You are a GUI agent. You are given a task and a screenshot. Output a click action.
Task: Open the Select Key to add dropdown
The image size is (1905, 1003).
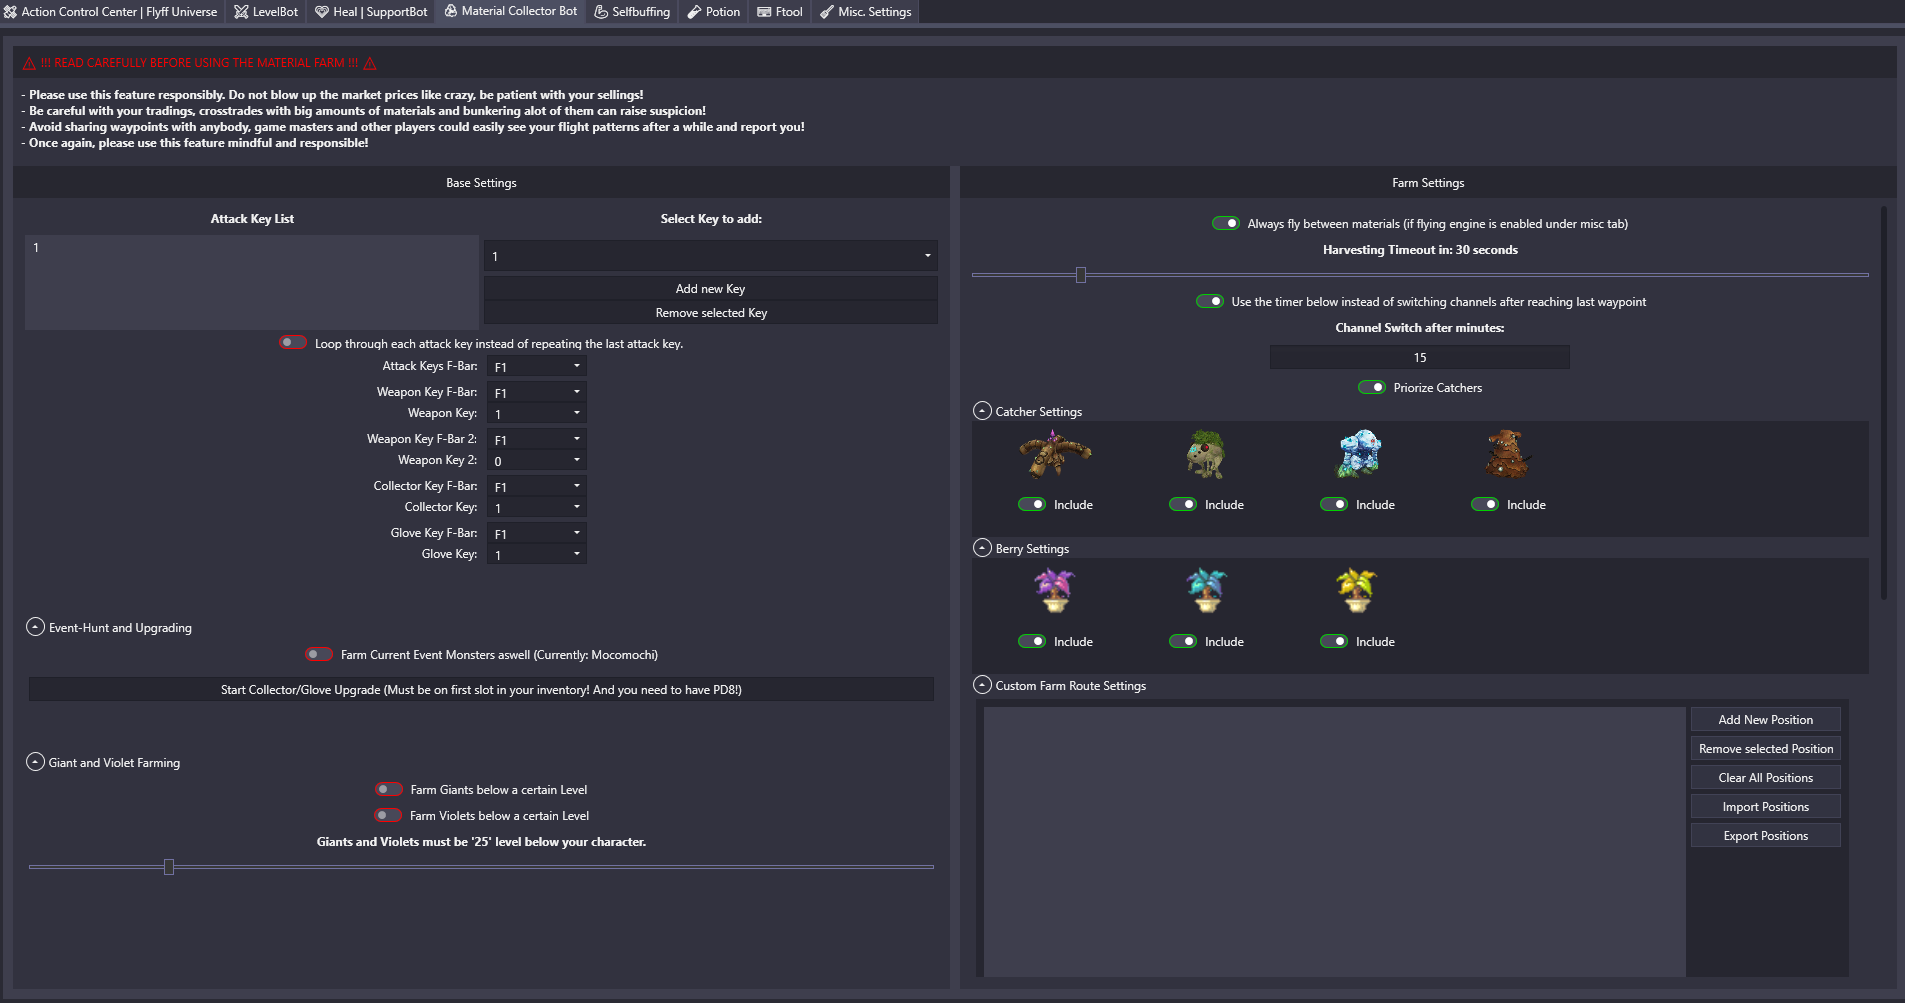[x=710, y=256]
